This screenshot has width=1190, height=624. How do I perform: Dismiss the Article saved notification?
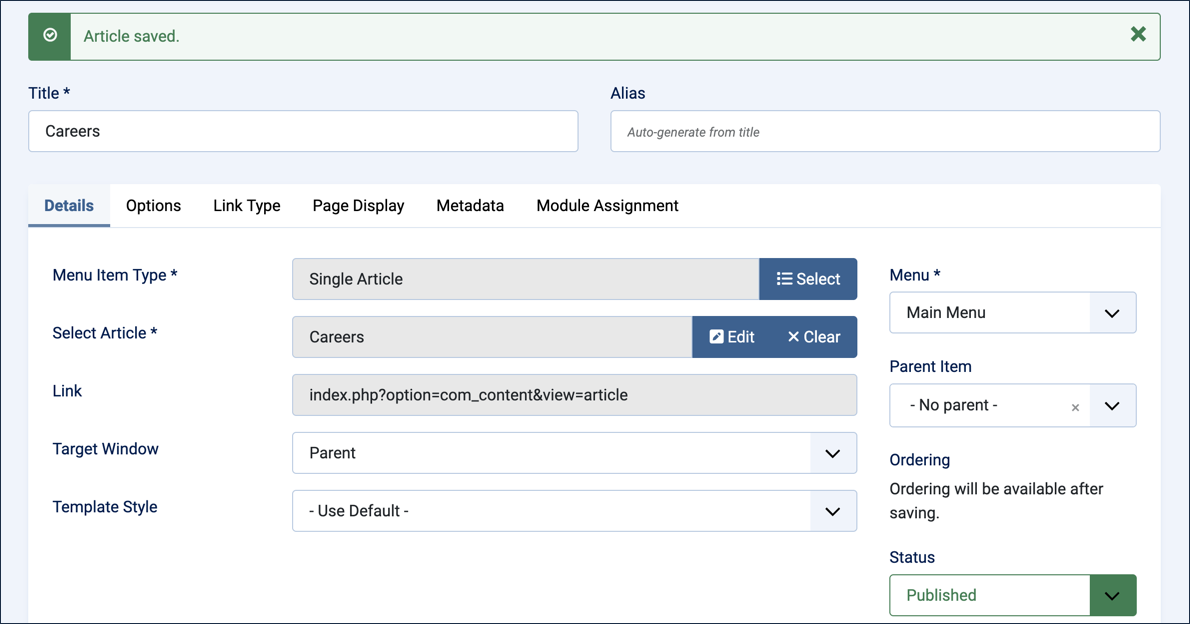1138,34
